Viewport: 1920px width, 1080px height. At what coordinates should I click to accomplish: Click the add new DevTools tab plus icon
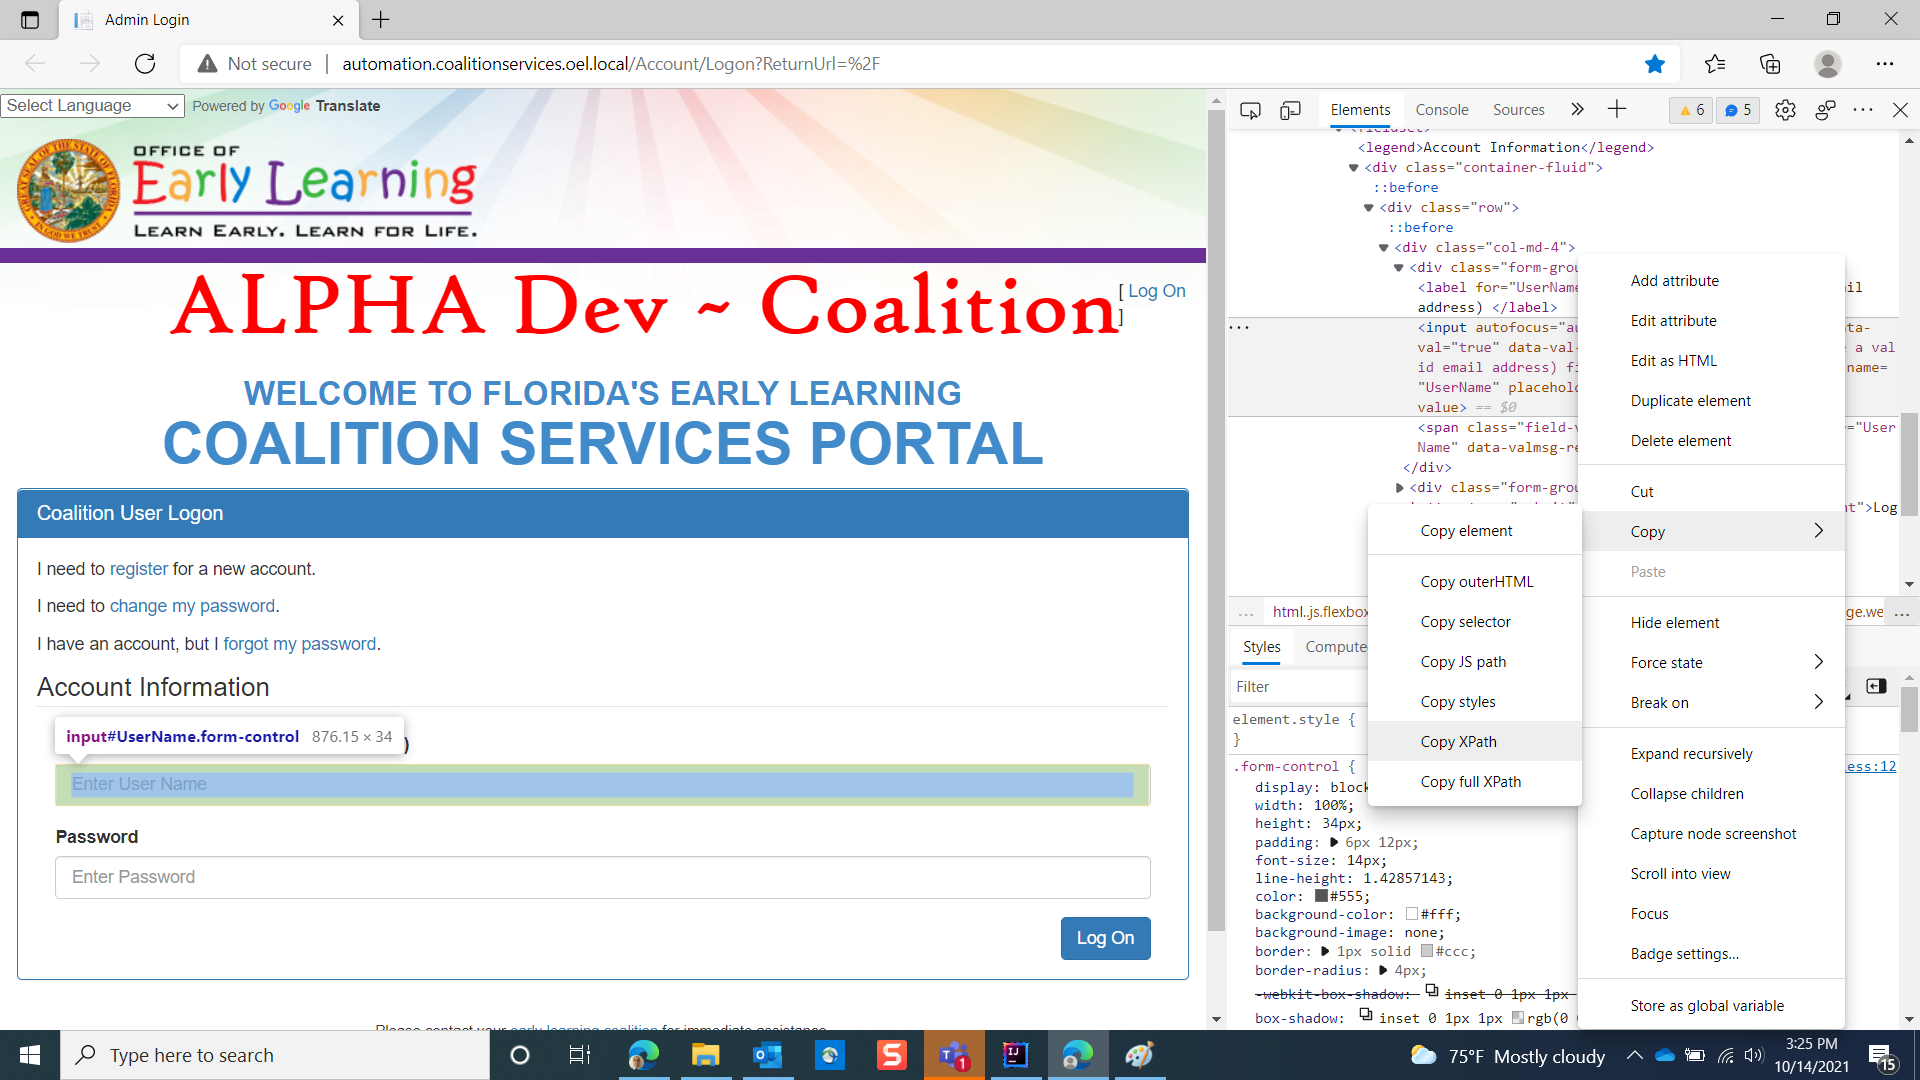pyautogui.click(x=1617, y=110)
